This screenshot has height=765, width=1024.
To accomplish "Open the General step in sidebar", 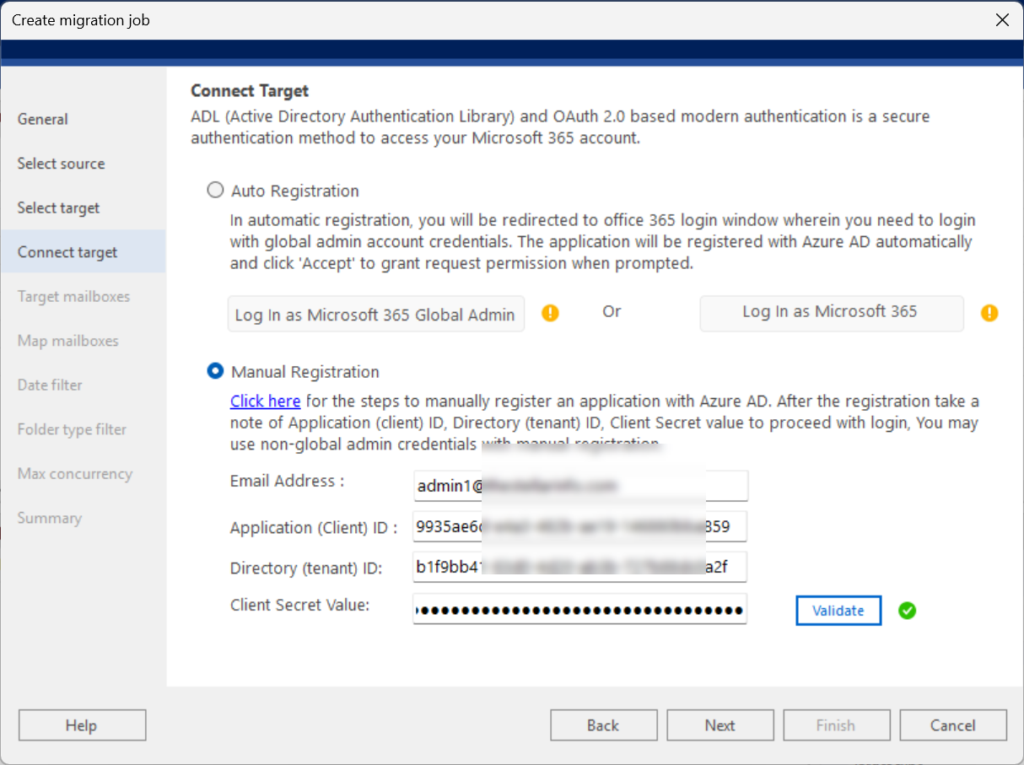I will pos(42,120).
